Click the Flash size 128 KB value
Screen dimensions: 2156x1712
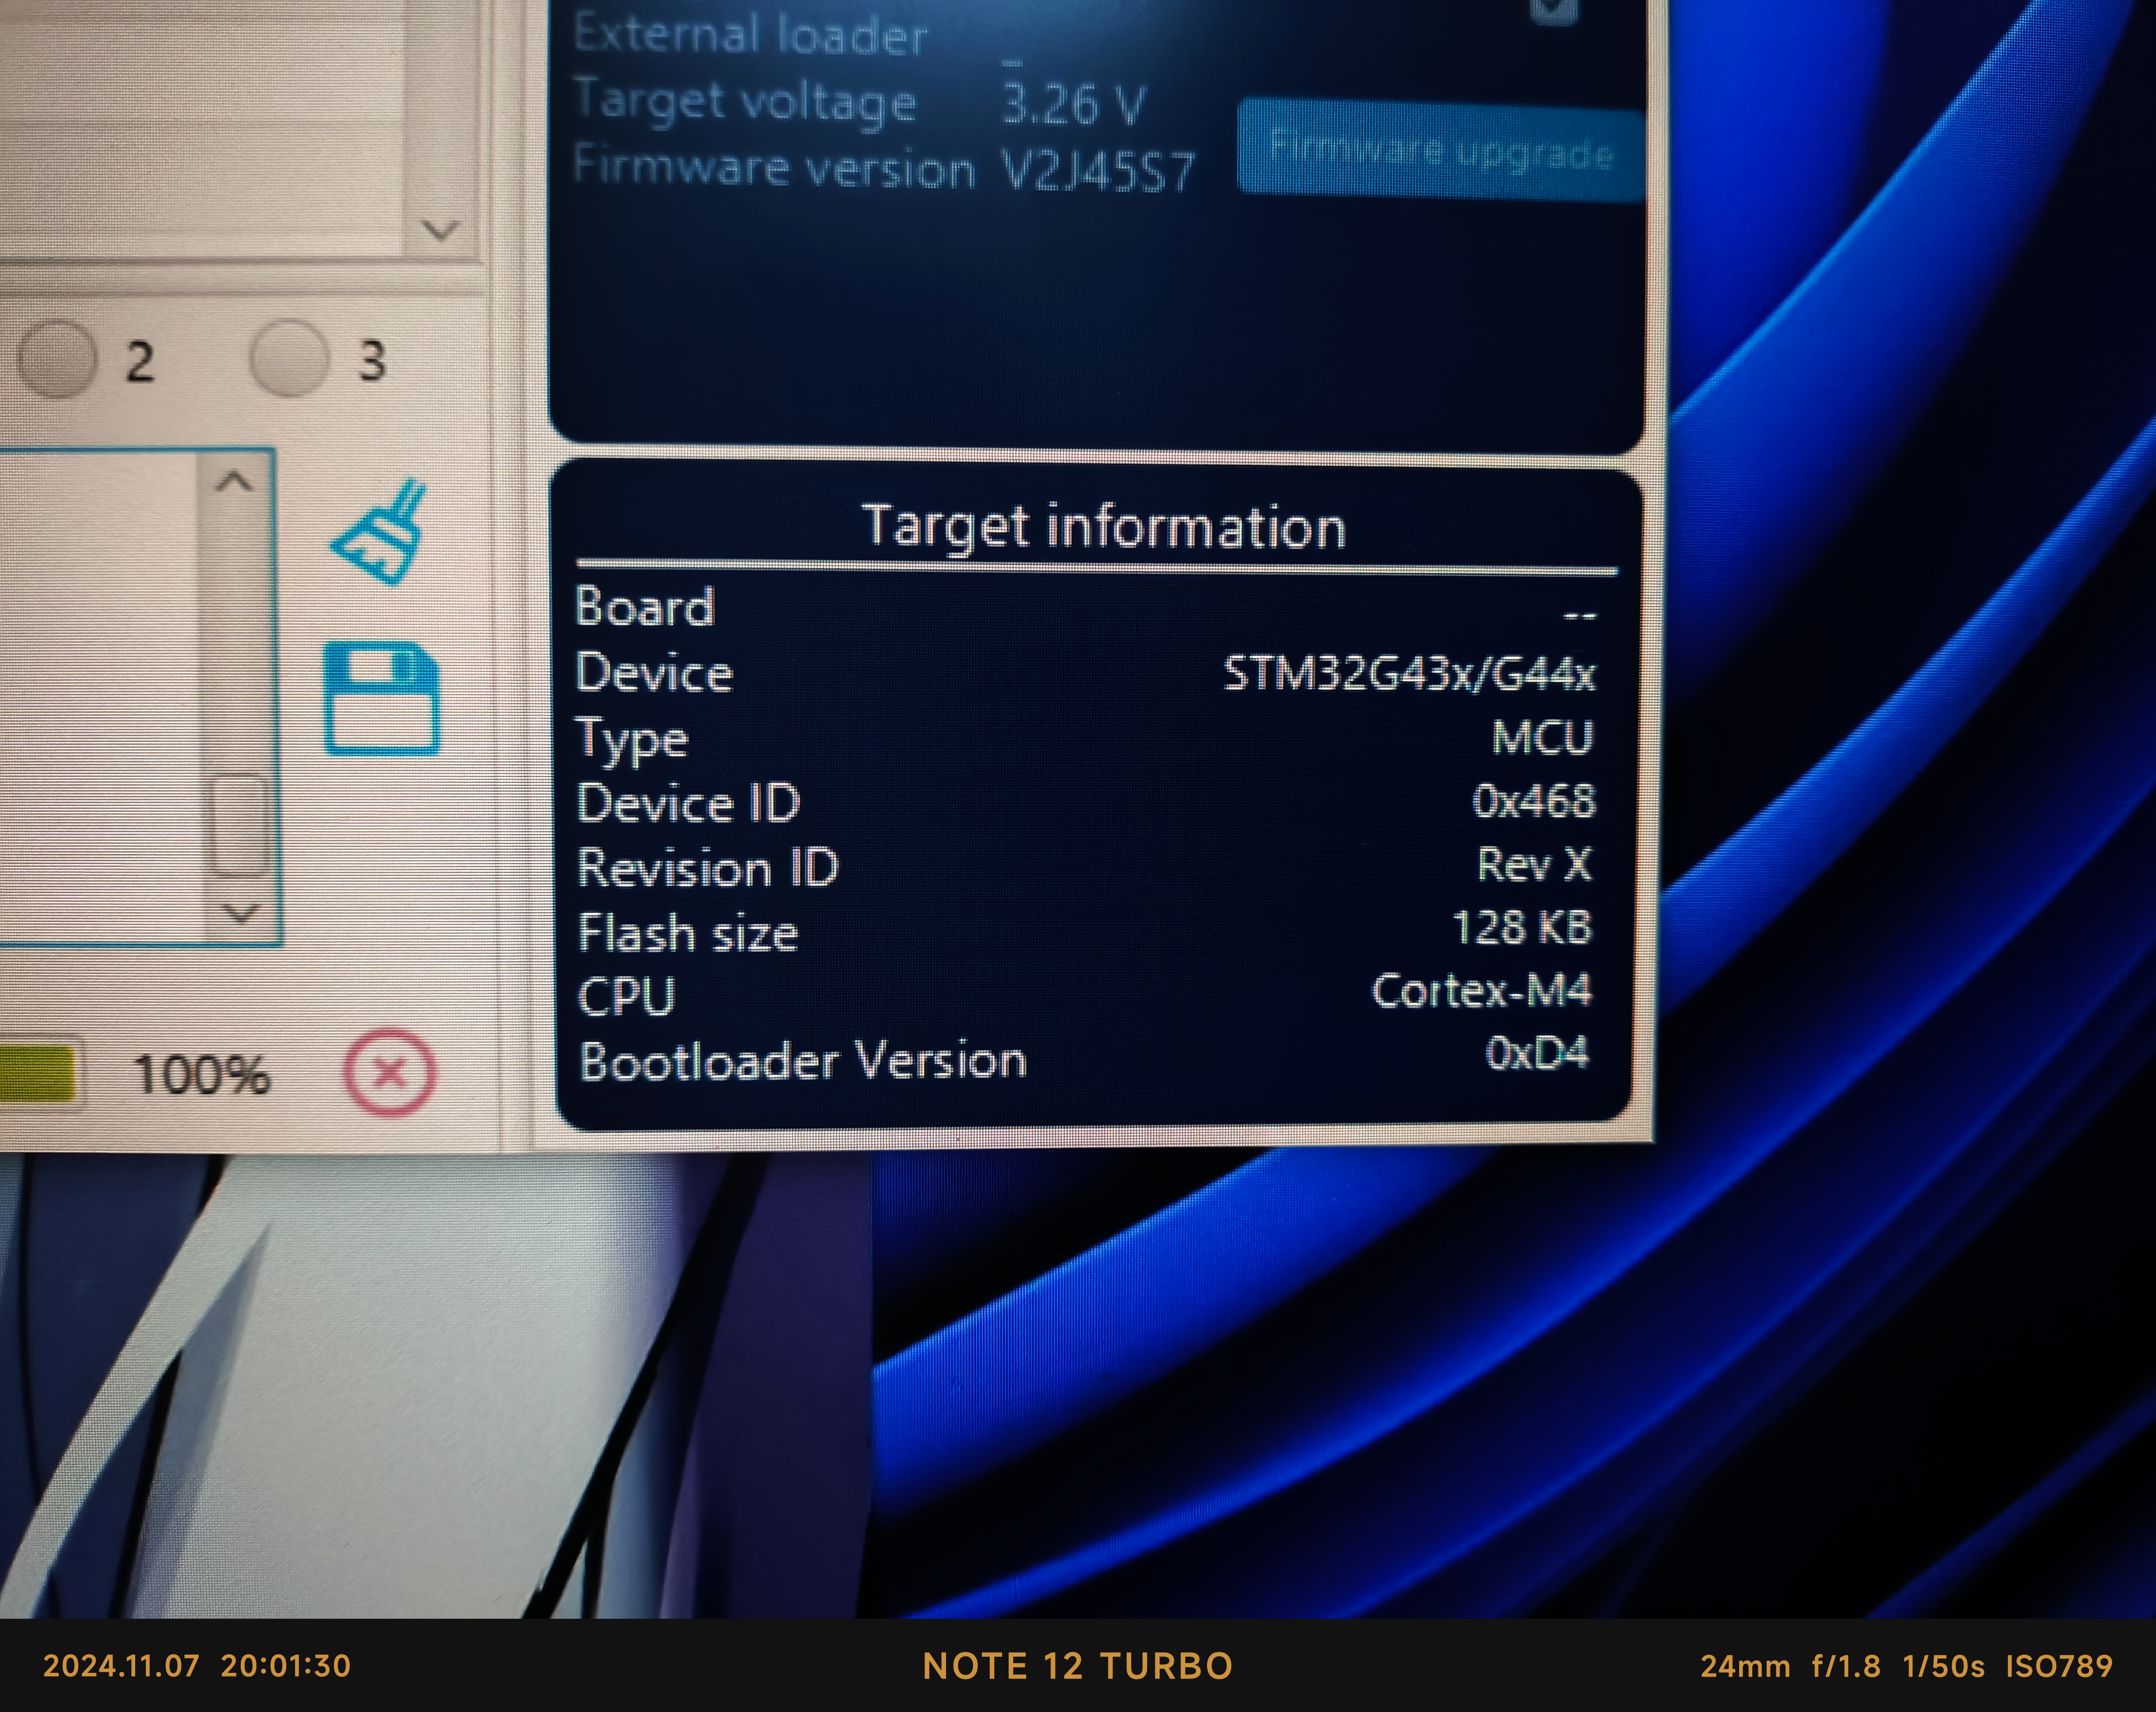coord(1521,928)
